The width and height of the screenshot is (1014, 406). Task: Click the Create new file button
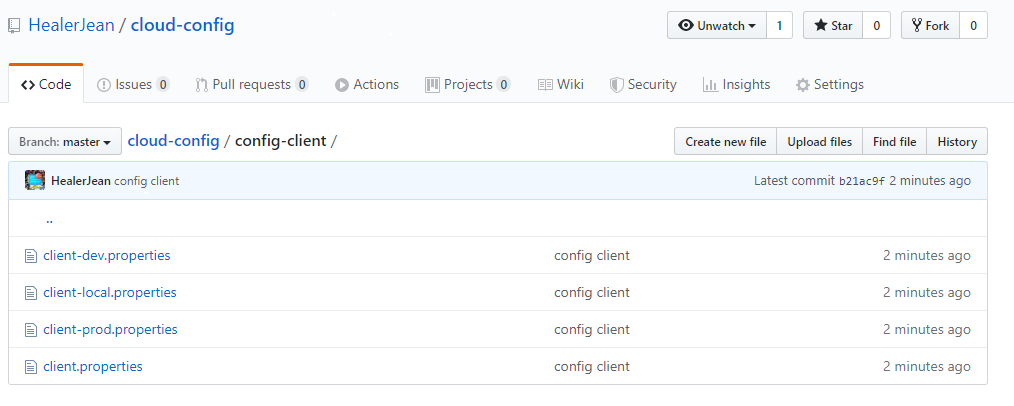point(726,142)
